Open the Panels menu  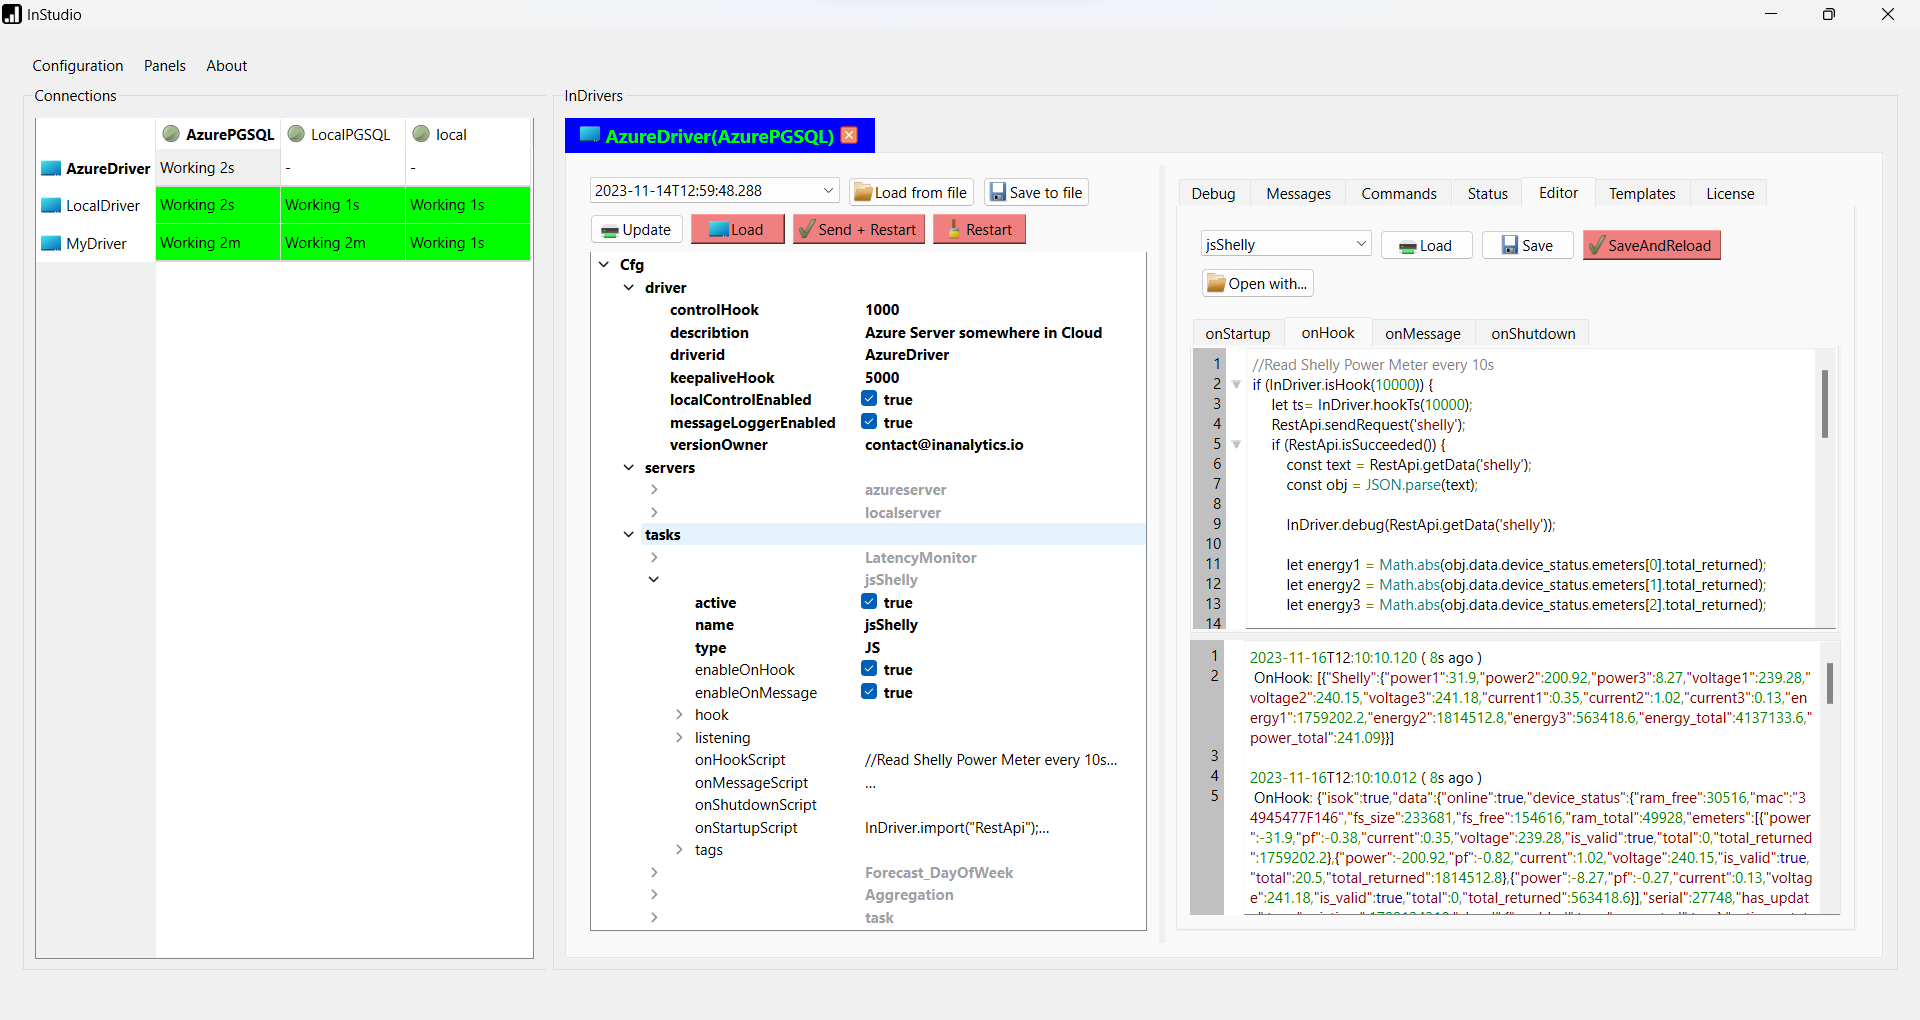coord(164,66)
